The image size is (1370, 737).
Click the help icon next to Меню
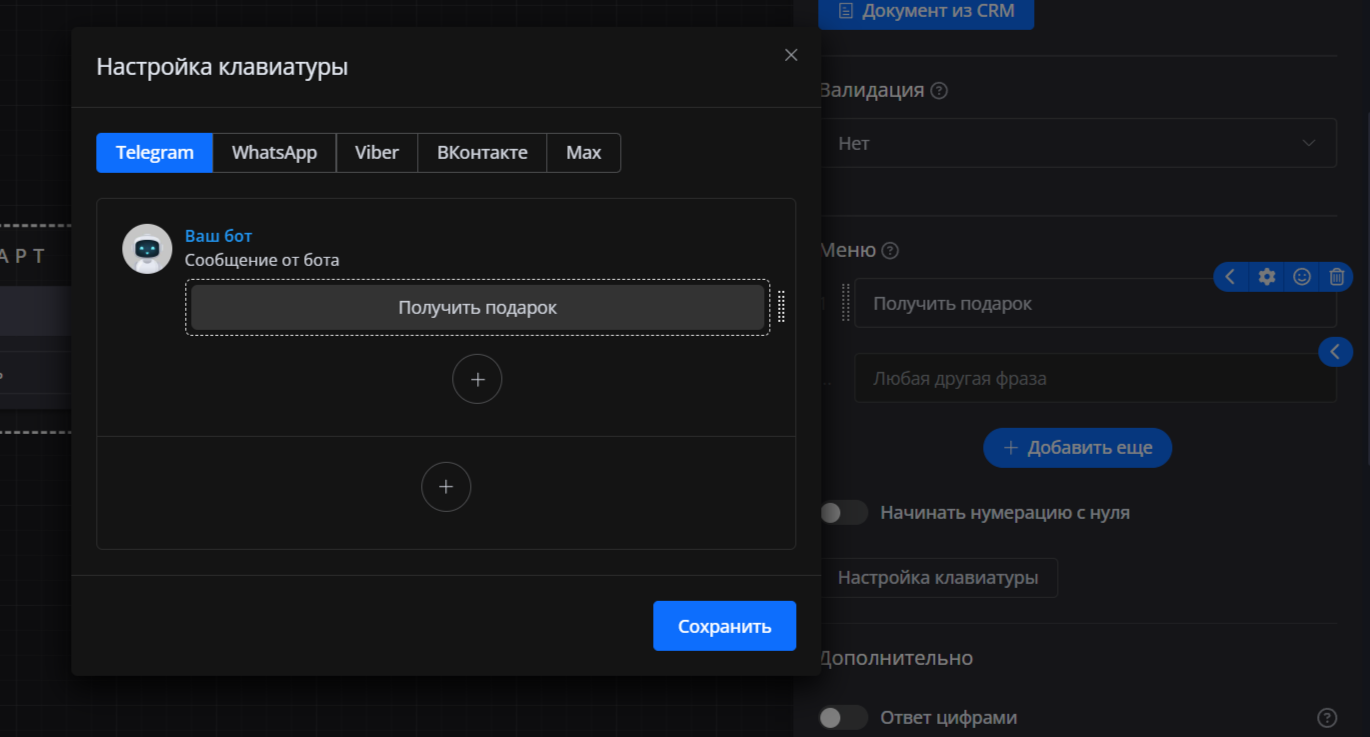click(x=890, y=251)
